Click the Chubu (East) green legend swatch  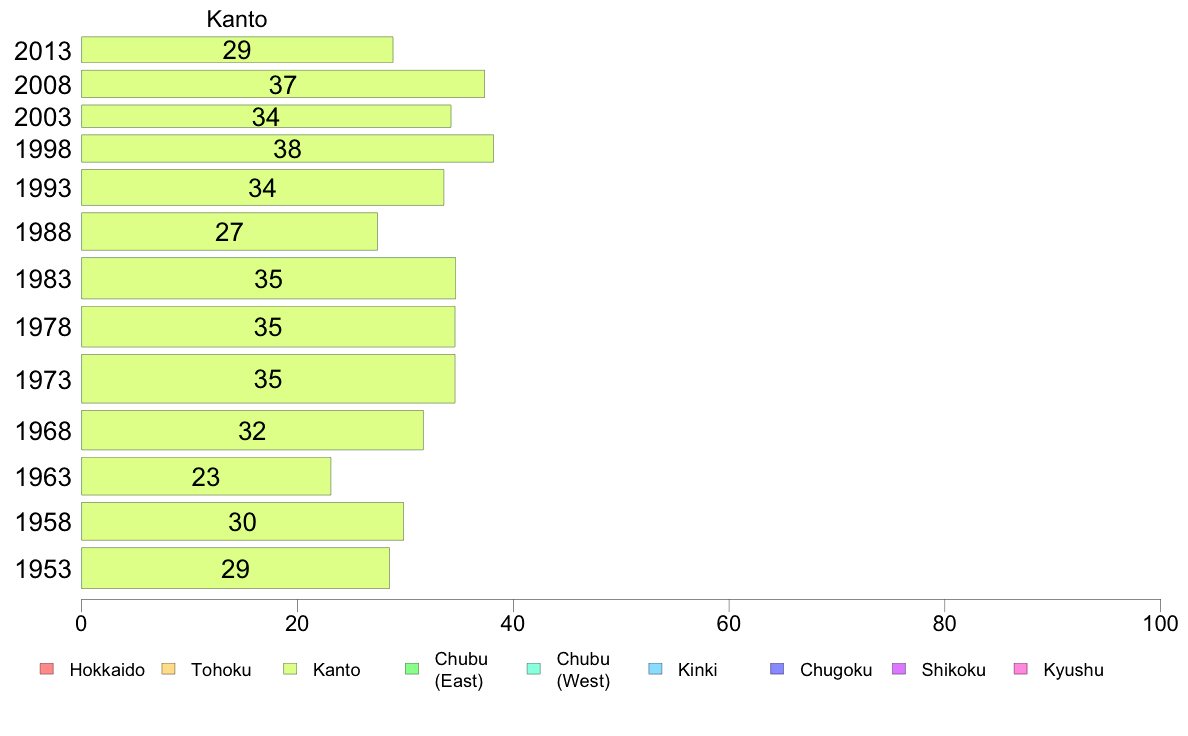click(x=412, y=669)
